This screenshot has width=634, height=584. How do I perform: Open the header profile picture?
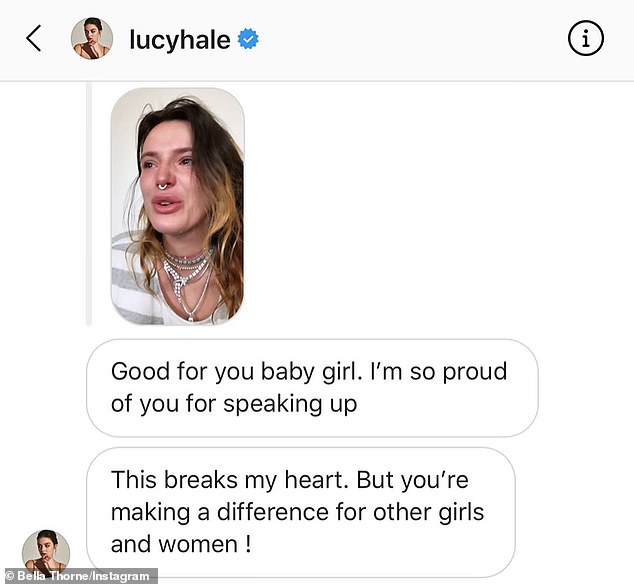coord(91,39)
